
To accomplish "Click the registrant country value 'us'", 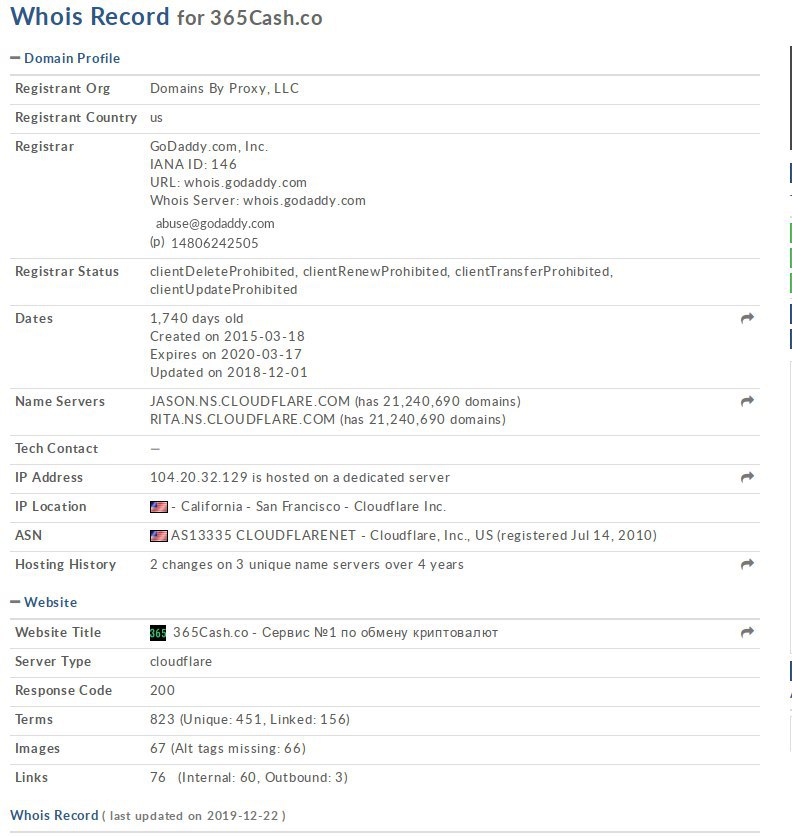I will point(156,117).
